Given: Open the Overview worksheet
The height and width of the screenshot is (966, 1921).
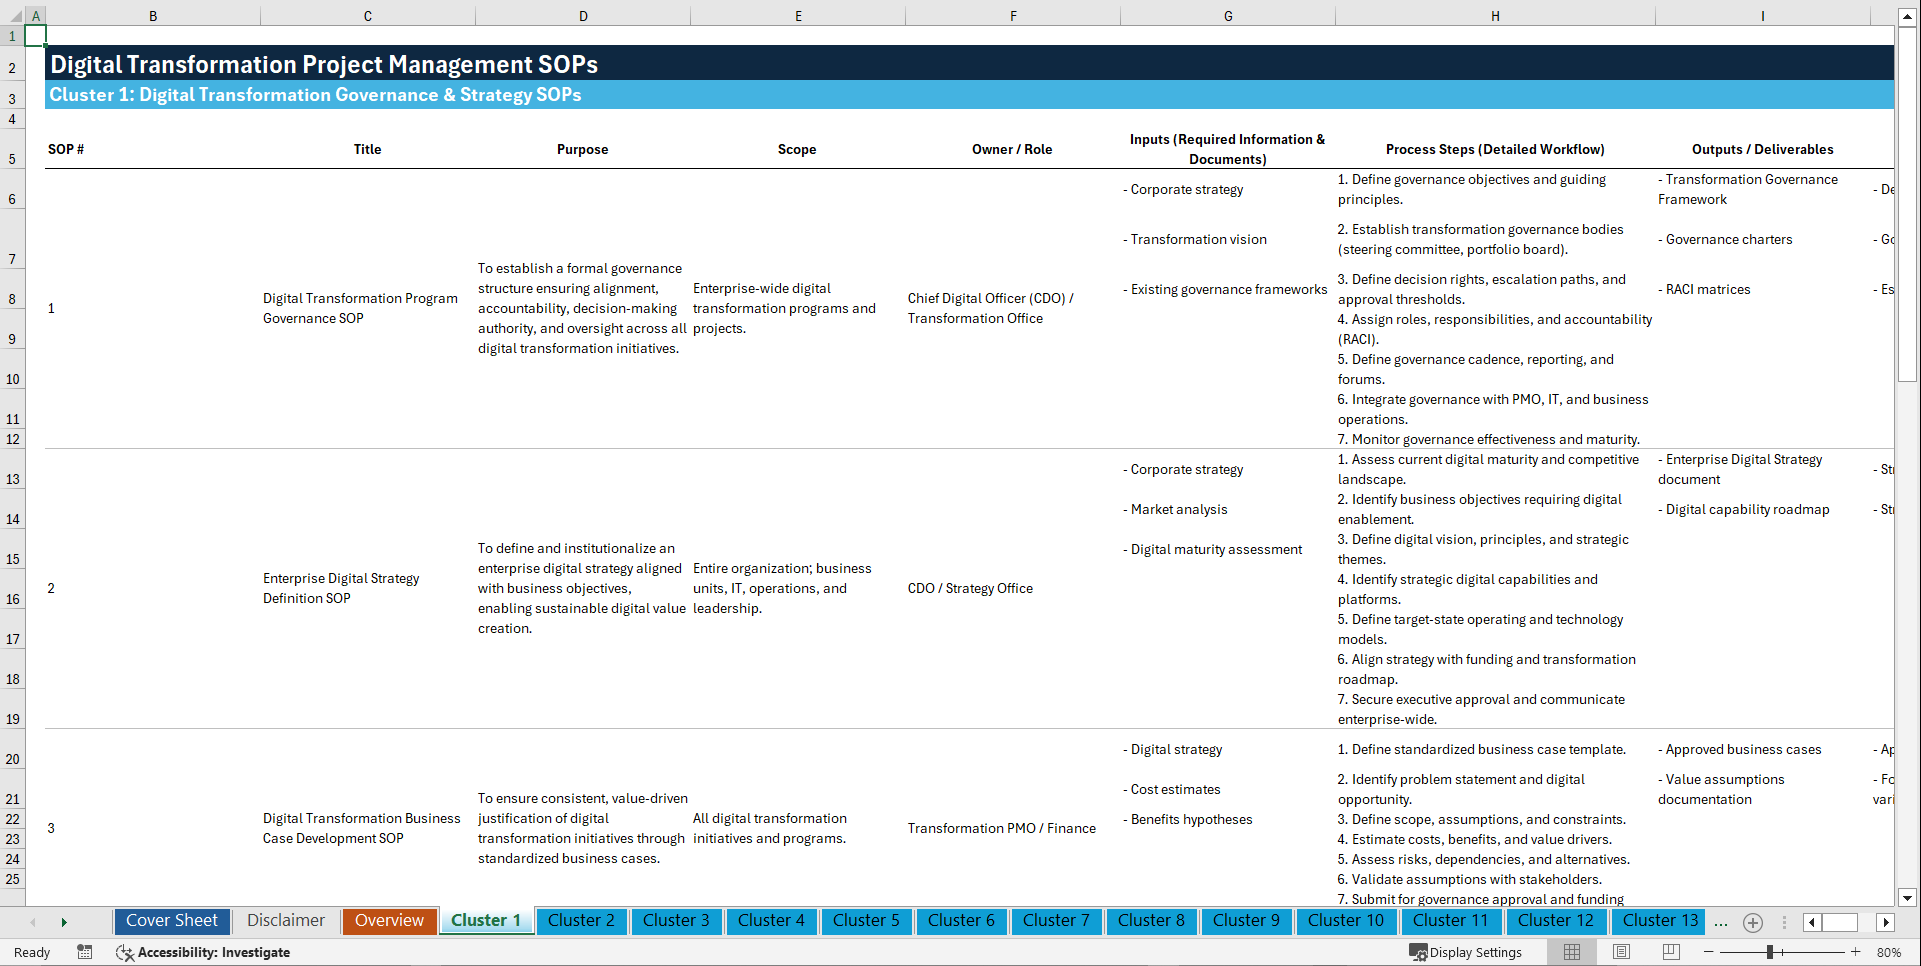Looking at the screenshot, I should coord(389,921).
